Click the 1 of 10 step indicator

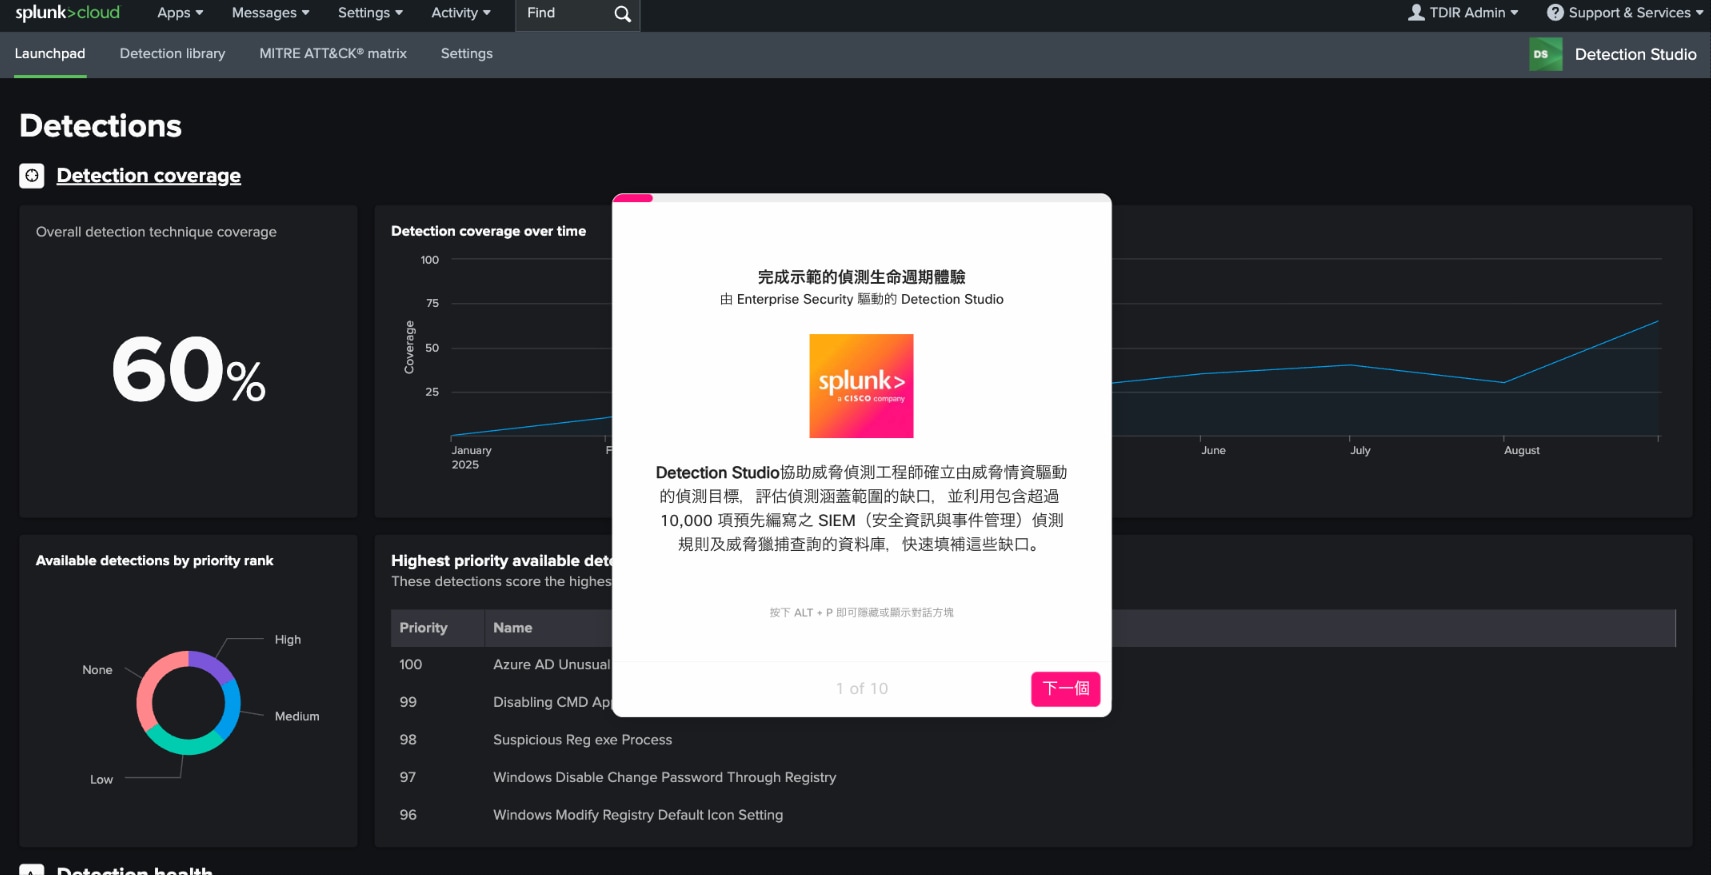click(862, 689)
